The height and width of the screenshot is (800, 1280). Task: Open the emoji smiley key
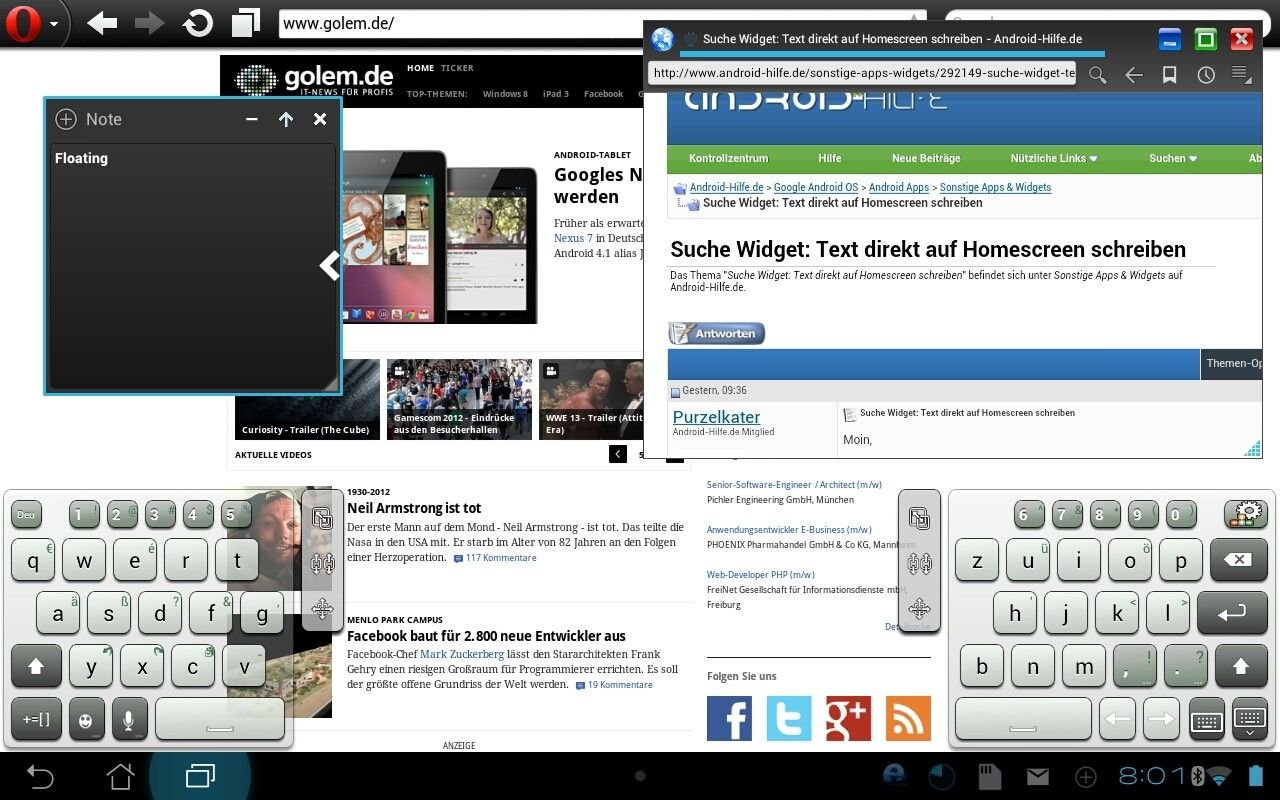point(87,719)
